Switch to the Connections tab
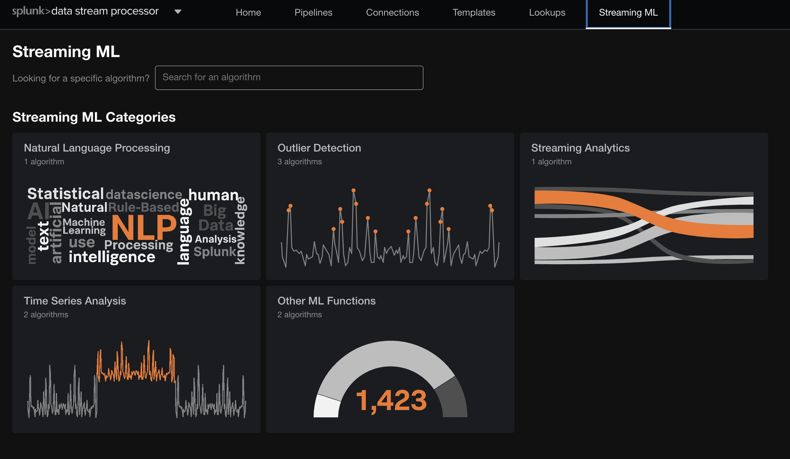This screenshot has width=790, height=459. (x=392, y=13)
